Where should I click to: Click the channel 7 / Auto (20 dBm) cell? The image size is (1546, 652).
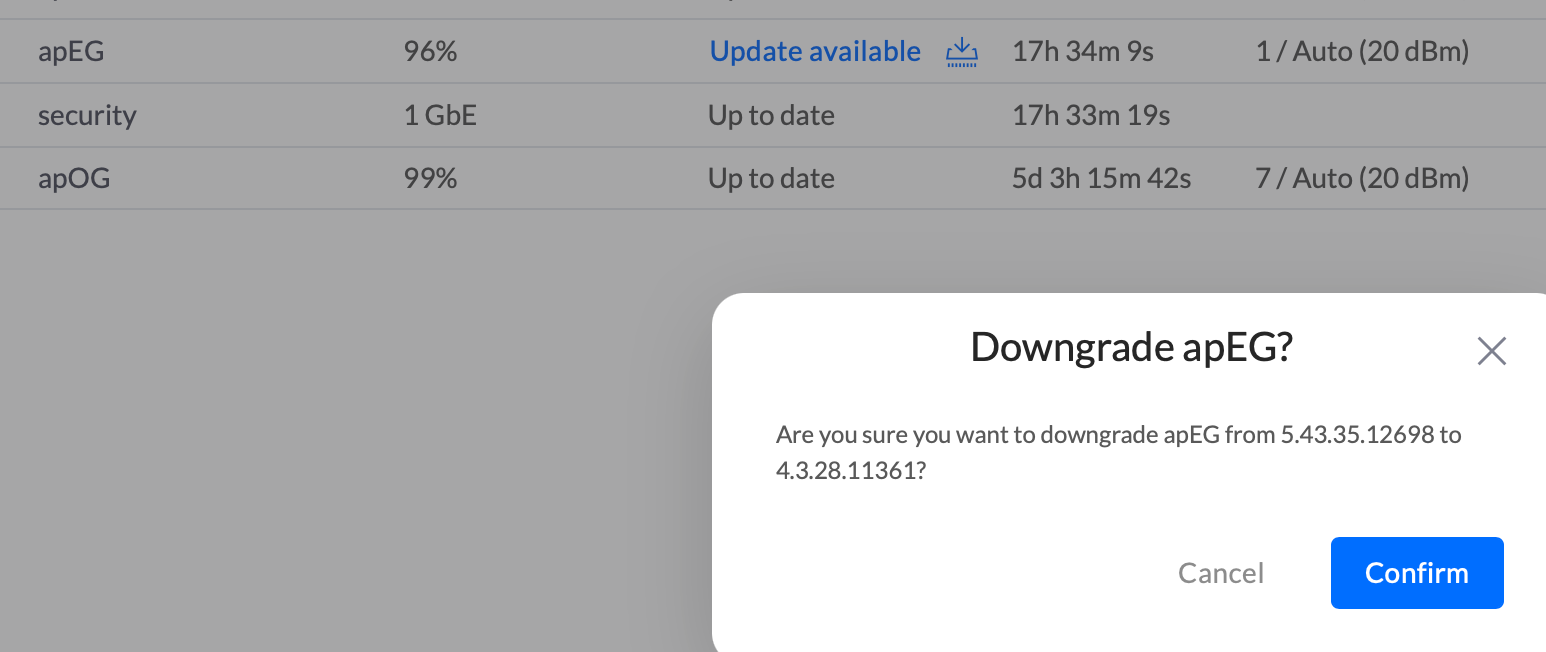tap(1362, 179)
